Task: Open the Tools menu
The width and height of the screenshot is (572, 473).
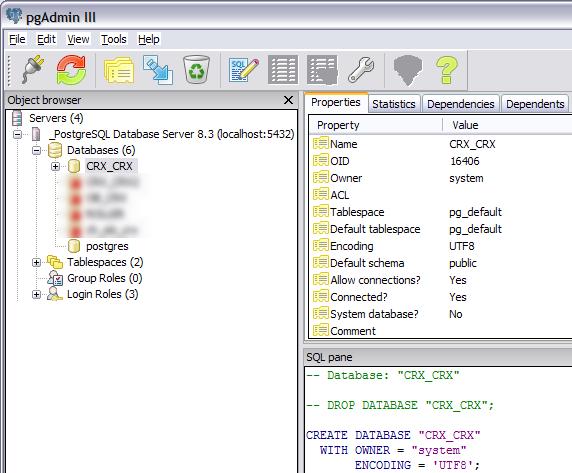Action: [x=113, y=39]
